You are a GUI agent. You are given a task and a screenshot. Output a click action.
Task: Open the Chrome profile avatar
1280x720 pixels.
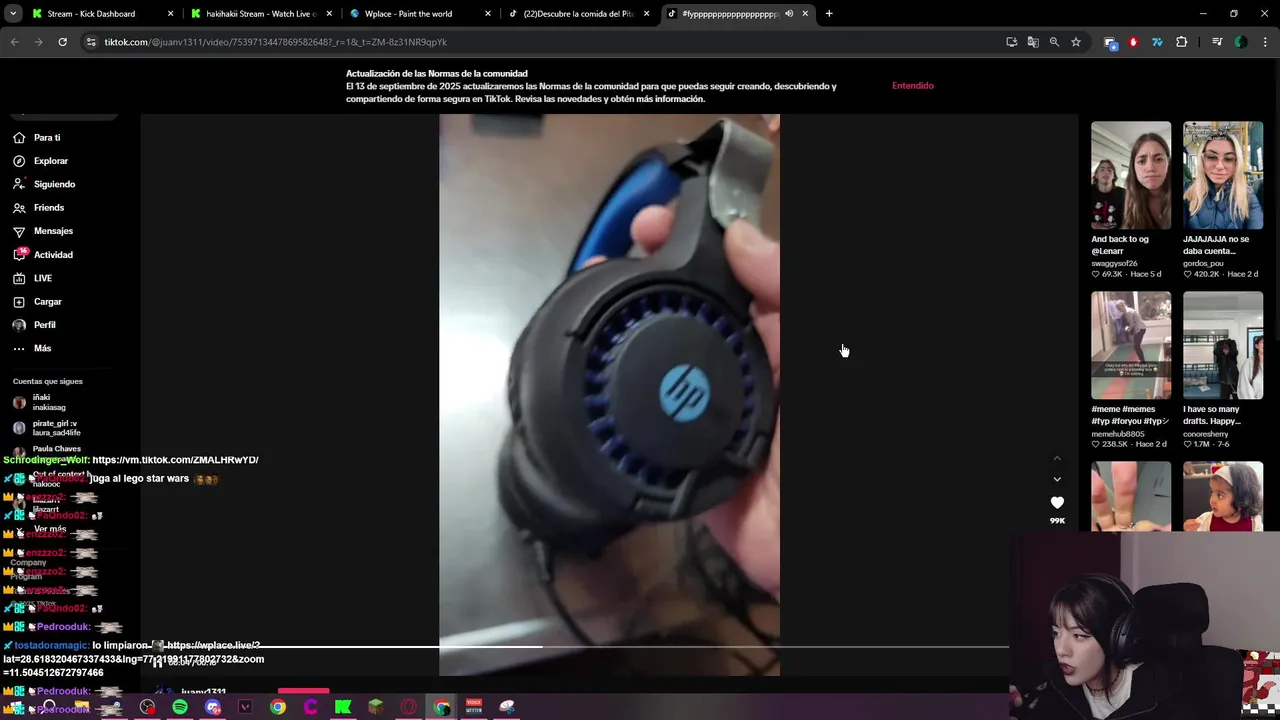click(x=1241, y=42)
